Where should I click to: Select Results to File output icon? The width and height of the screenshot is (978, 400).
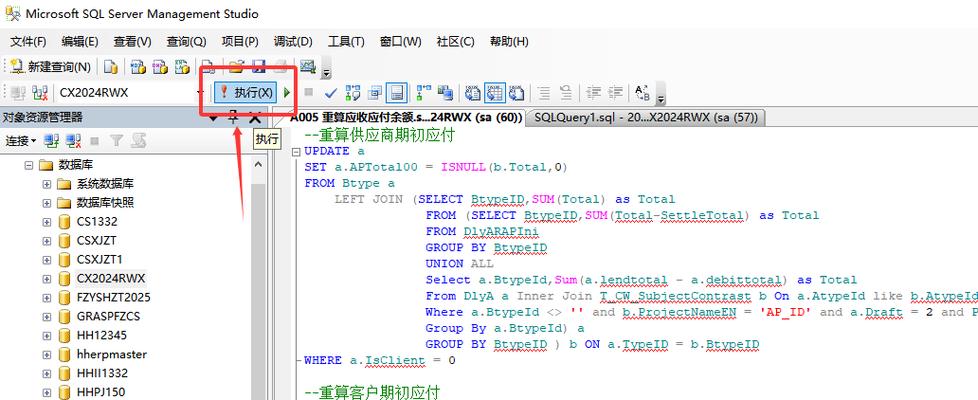(516, 93)
